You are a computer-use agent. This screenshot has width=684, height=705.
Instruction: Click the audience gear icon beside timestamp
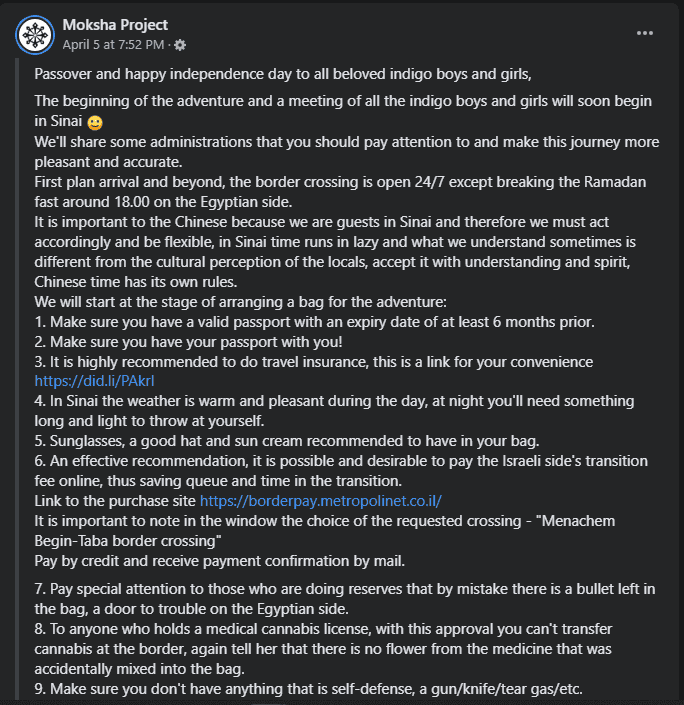coord(180,45)
